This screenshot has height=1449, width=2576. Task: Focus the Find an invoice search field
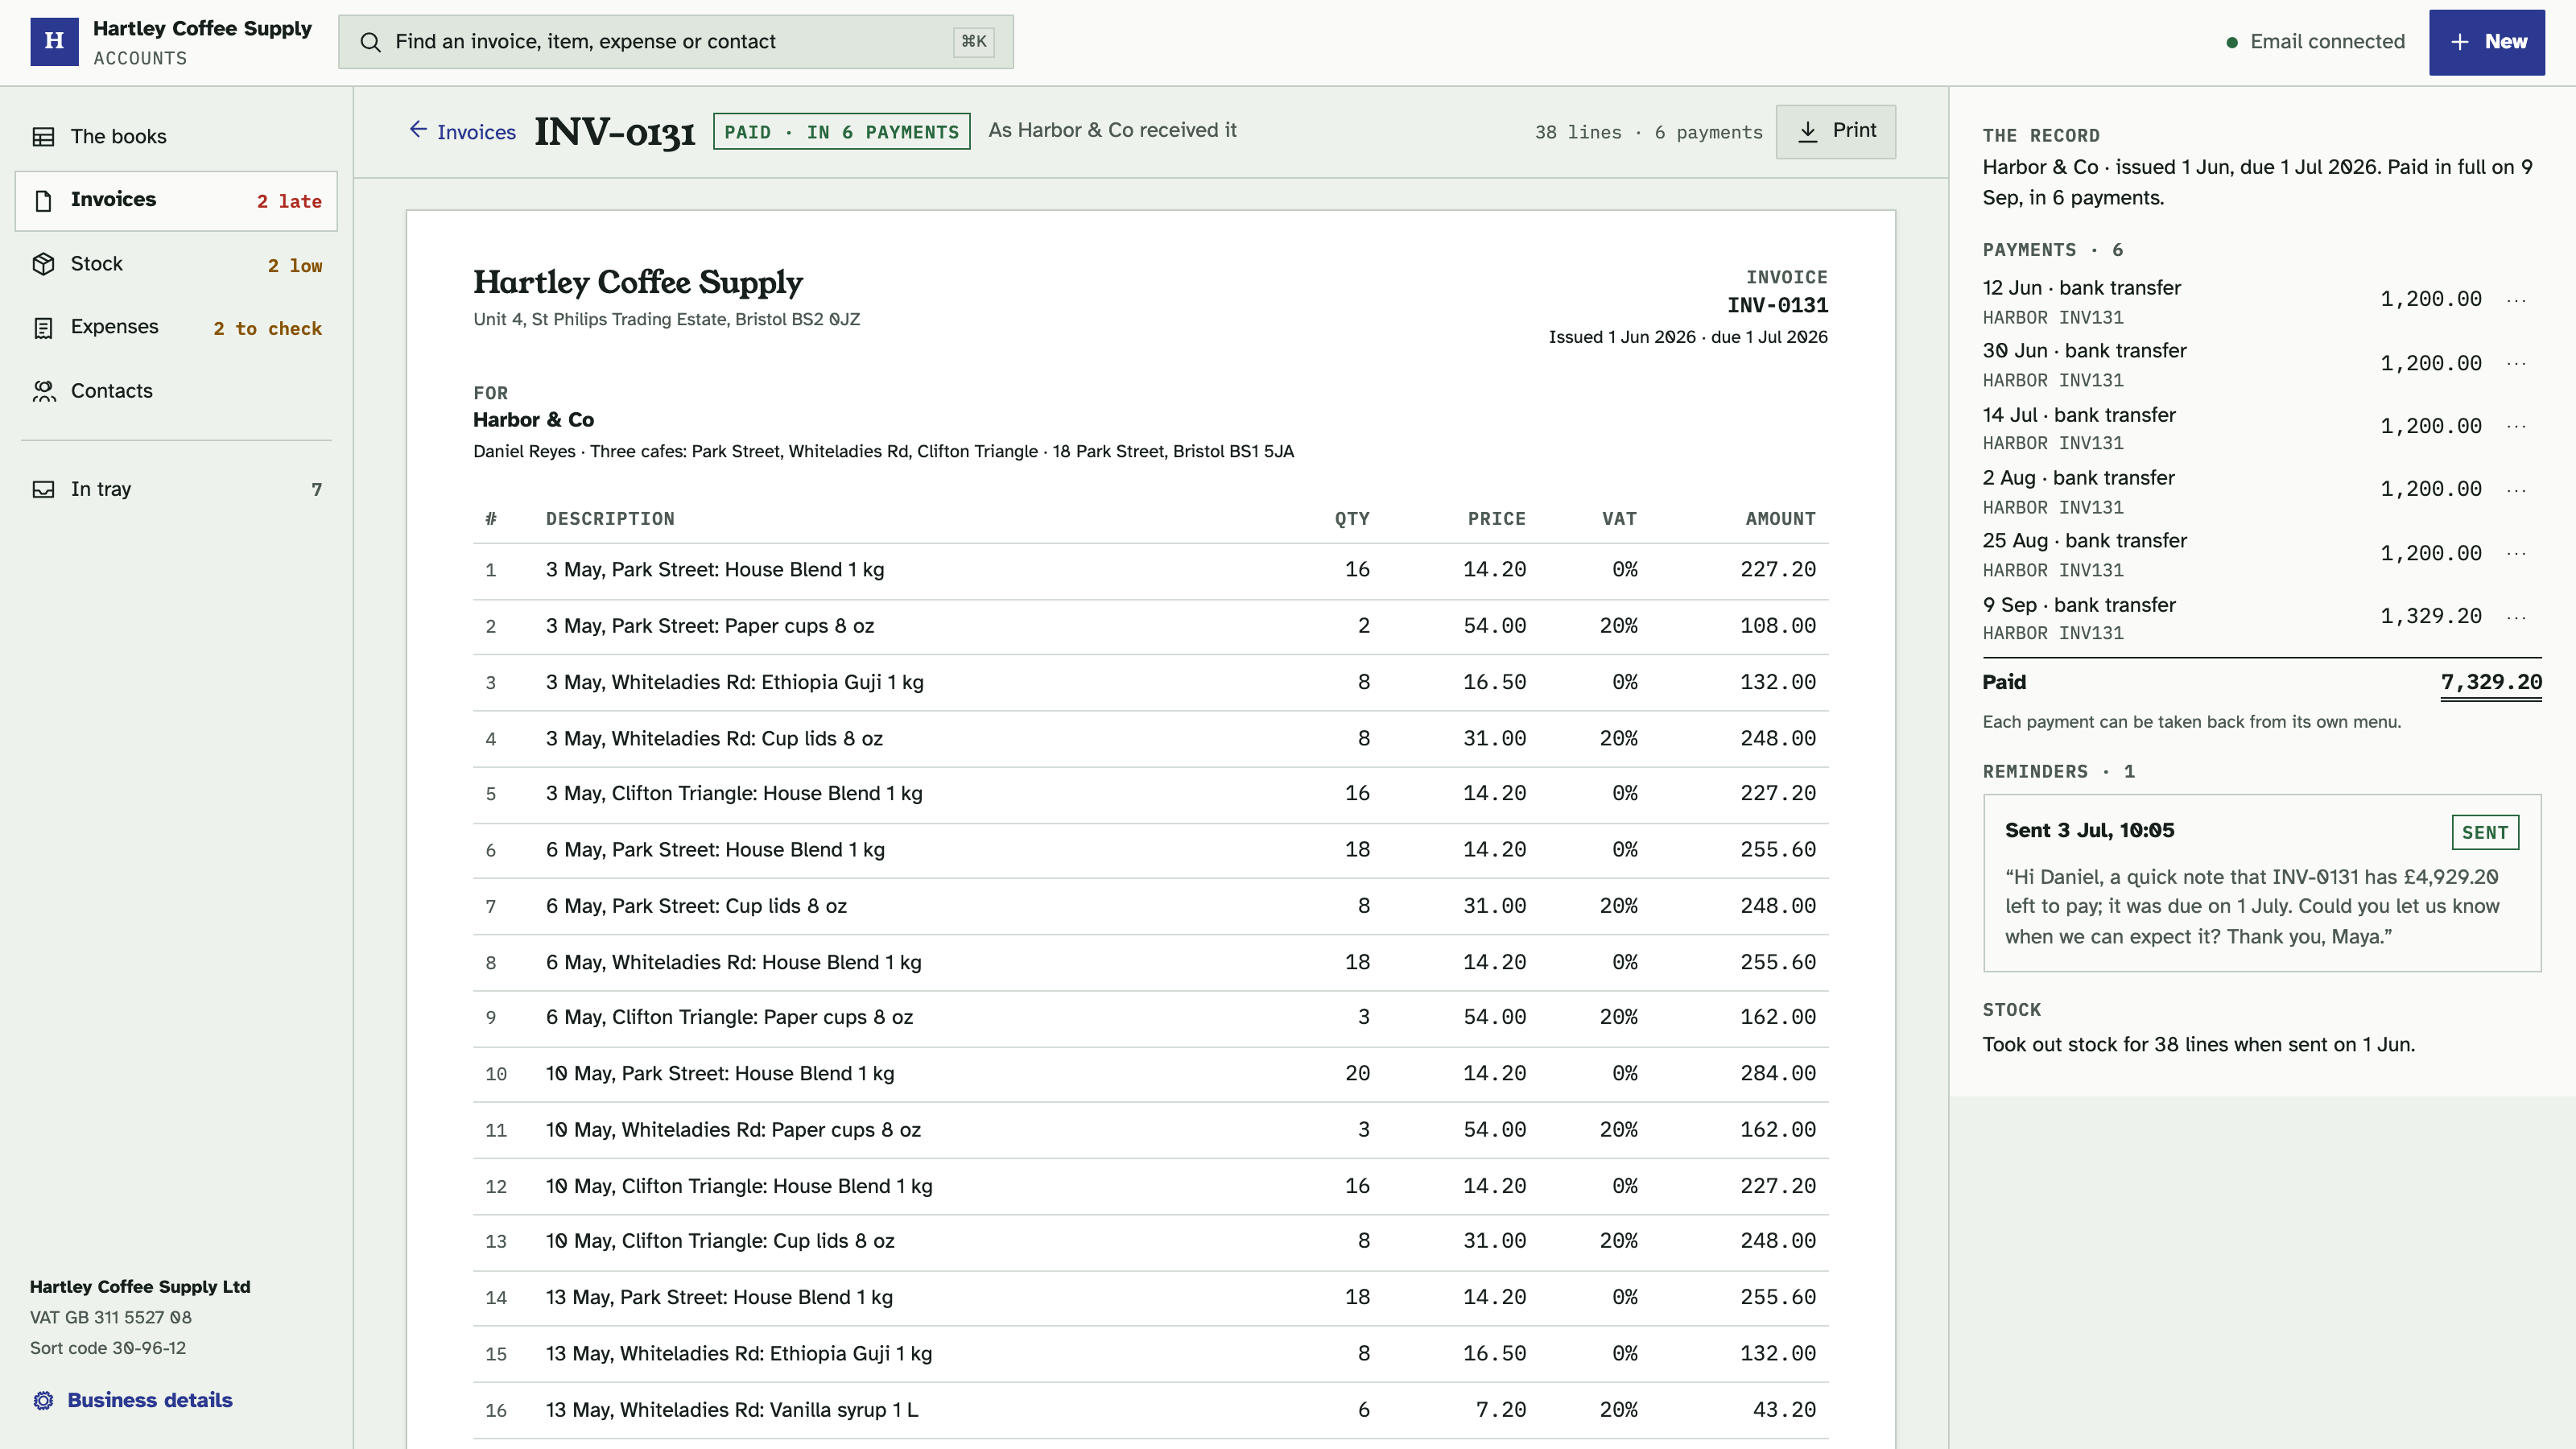coord(675,42)
